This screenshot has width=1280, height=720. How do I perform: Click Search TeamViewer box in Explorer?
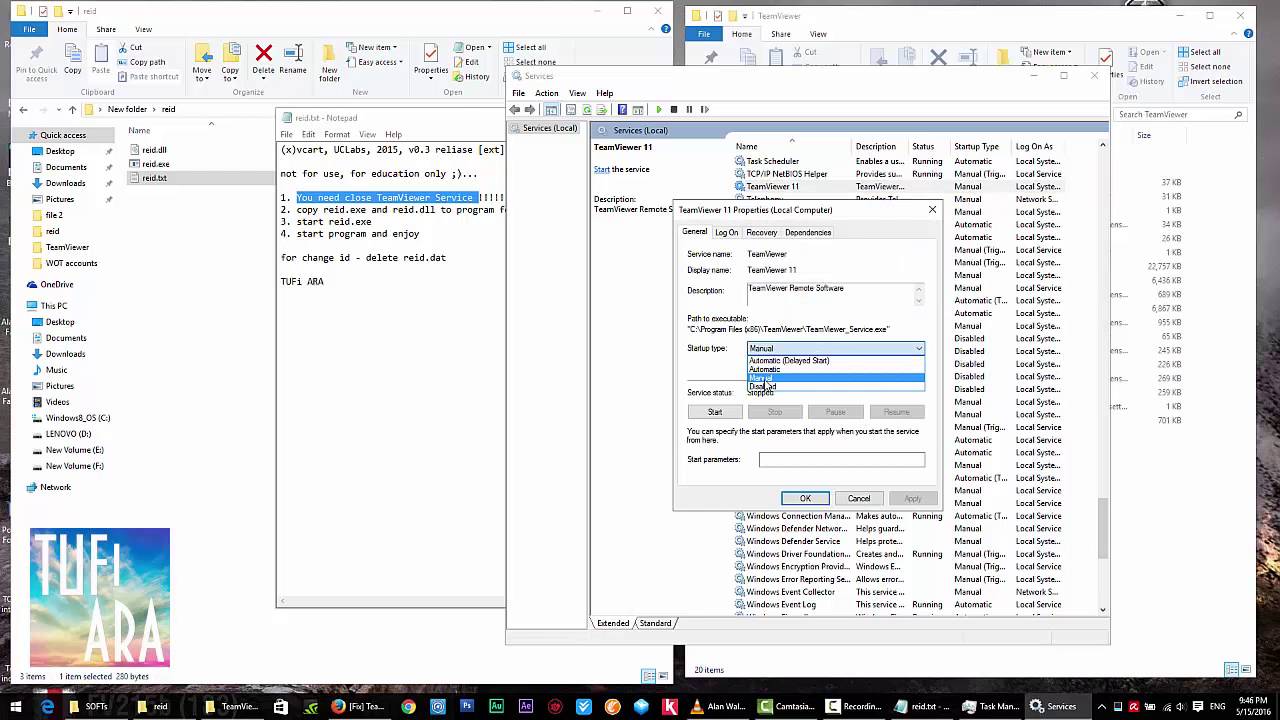pyautogui.click(x=1180, y=114)
